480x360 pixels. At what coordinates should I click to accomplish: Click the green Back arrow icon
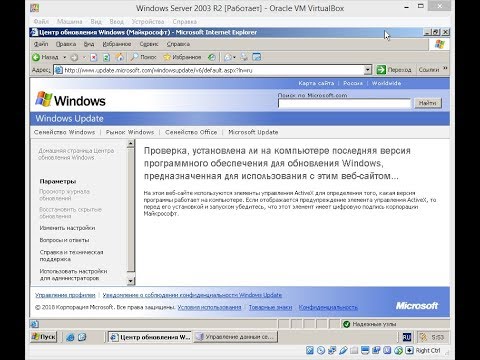click(36, 57)
